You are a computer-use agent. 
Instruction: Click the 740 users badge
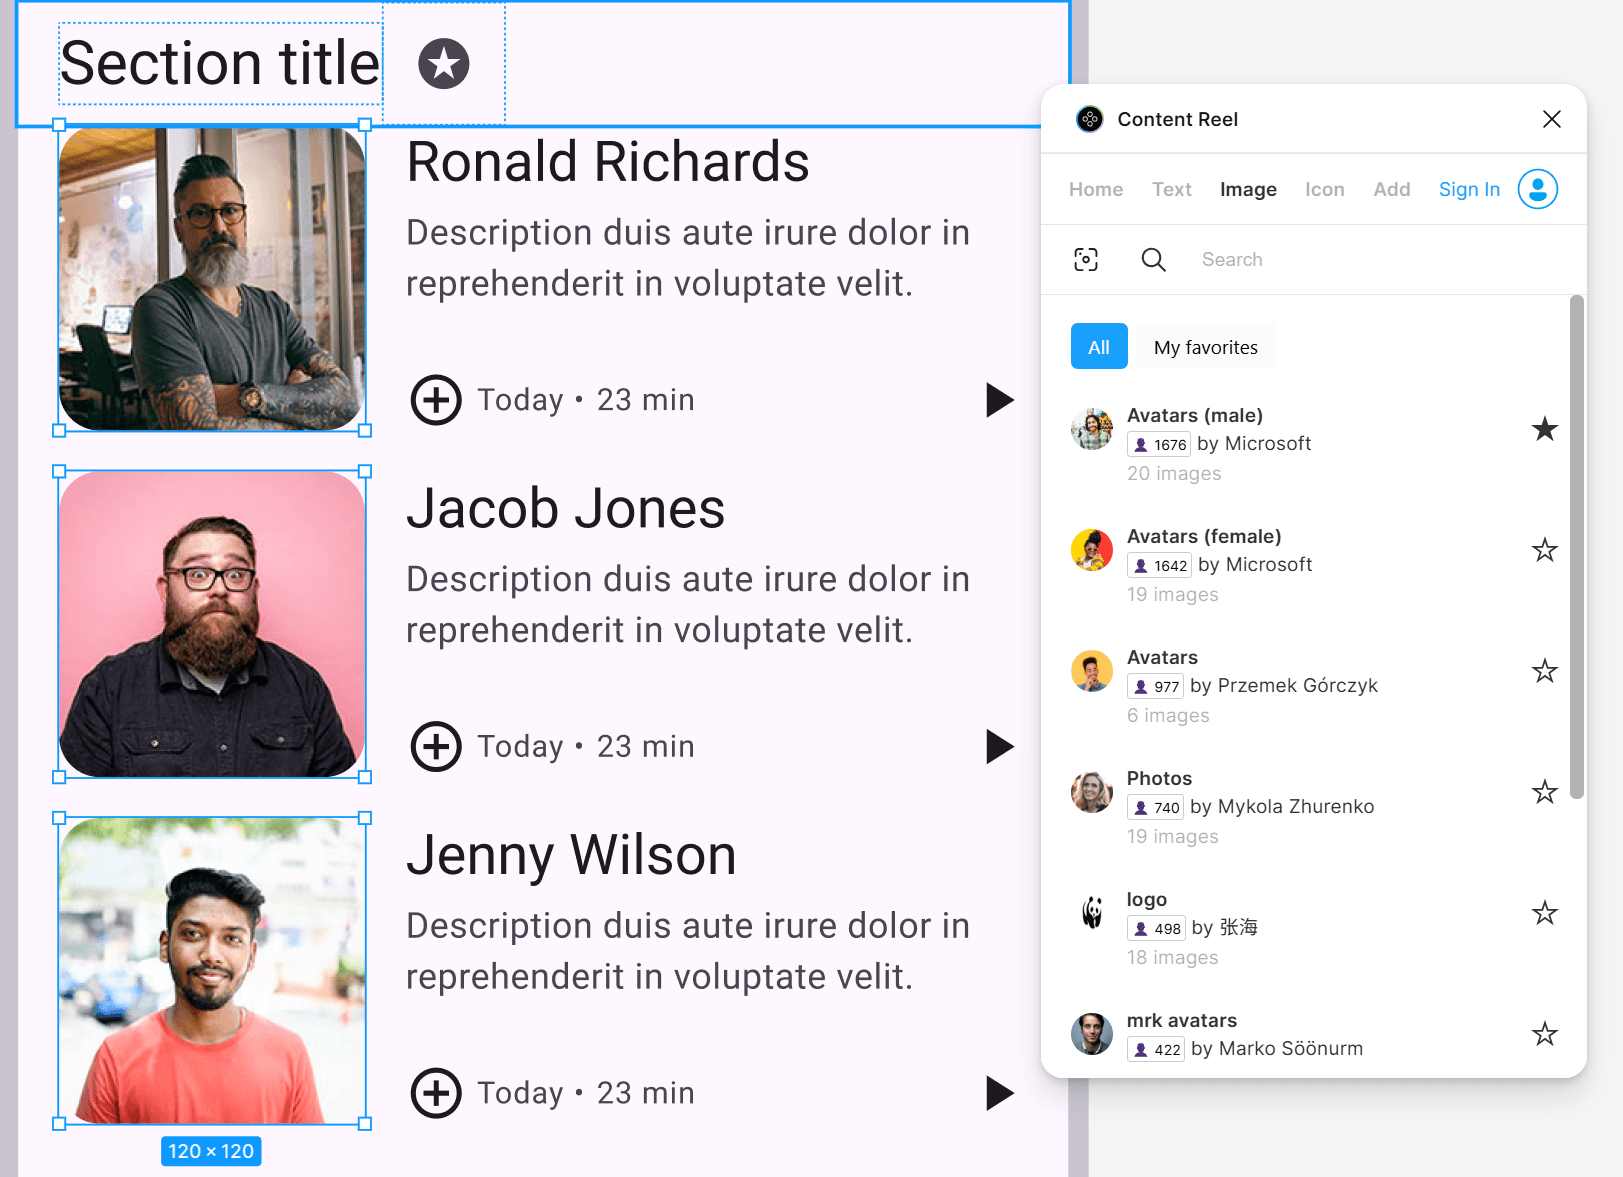(x=1156, y=807)
